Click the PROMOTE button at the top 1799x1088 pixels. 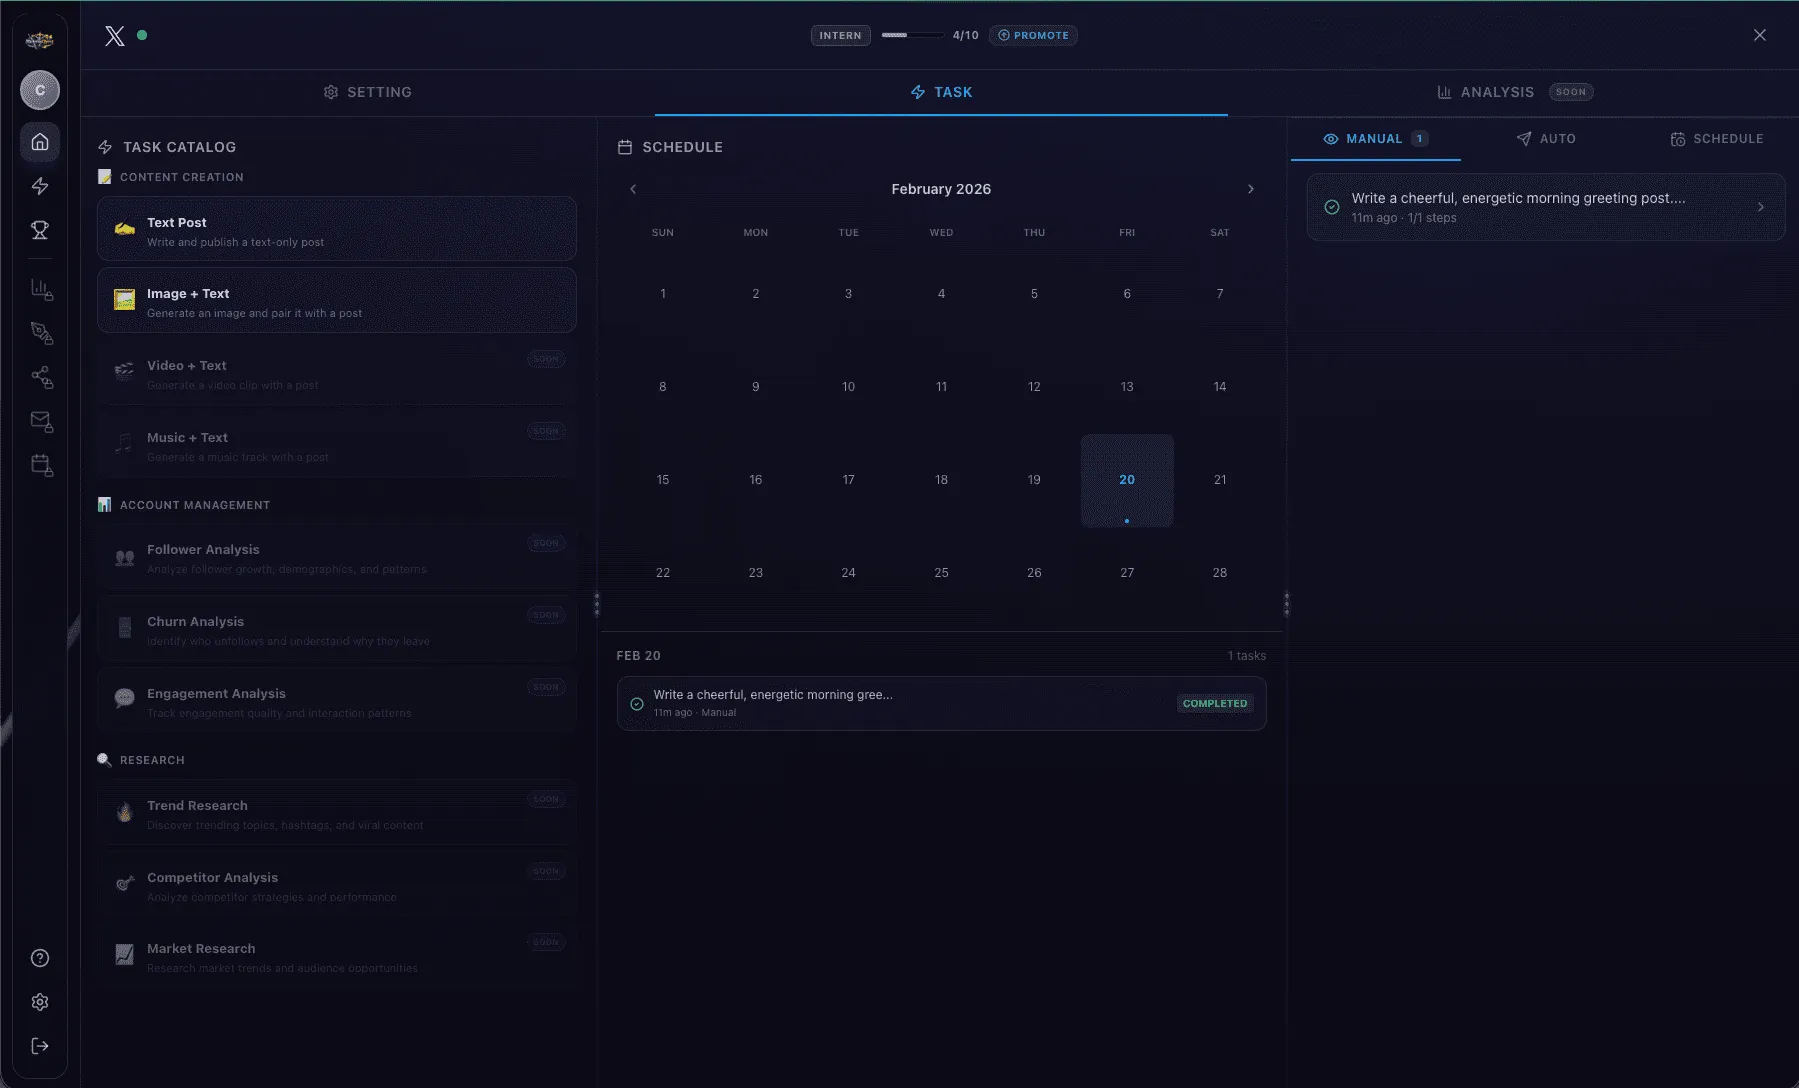[x=1033, y=35]
